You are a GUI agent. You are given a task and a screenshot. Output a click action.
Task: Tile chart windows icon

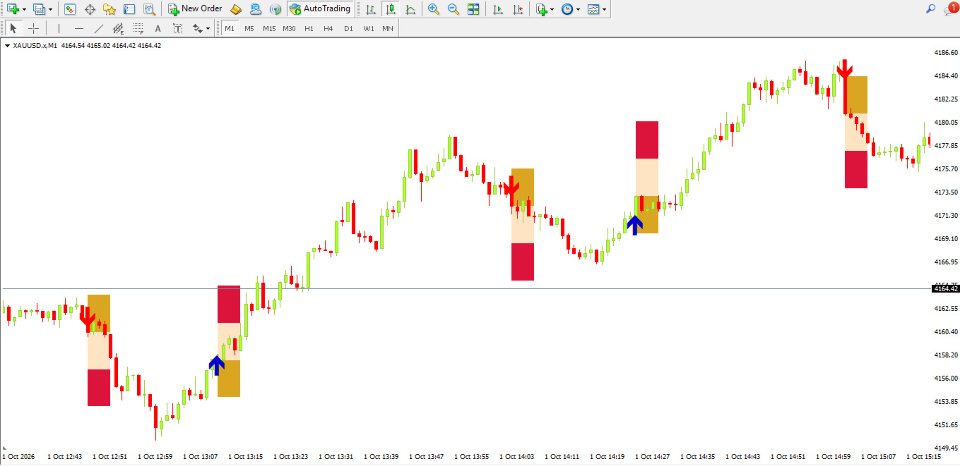473,9
